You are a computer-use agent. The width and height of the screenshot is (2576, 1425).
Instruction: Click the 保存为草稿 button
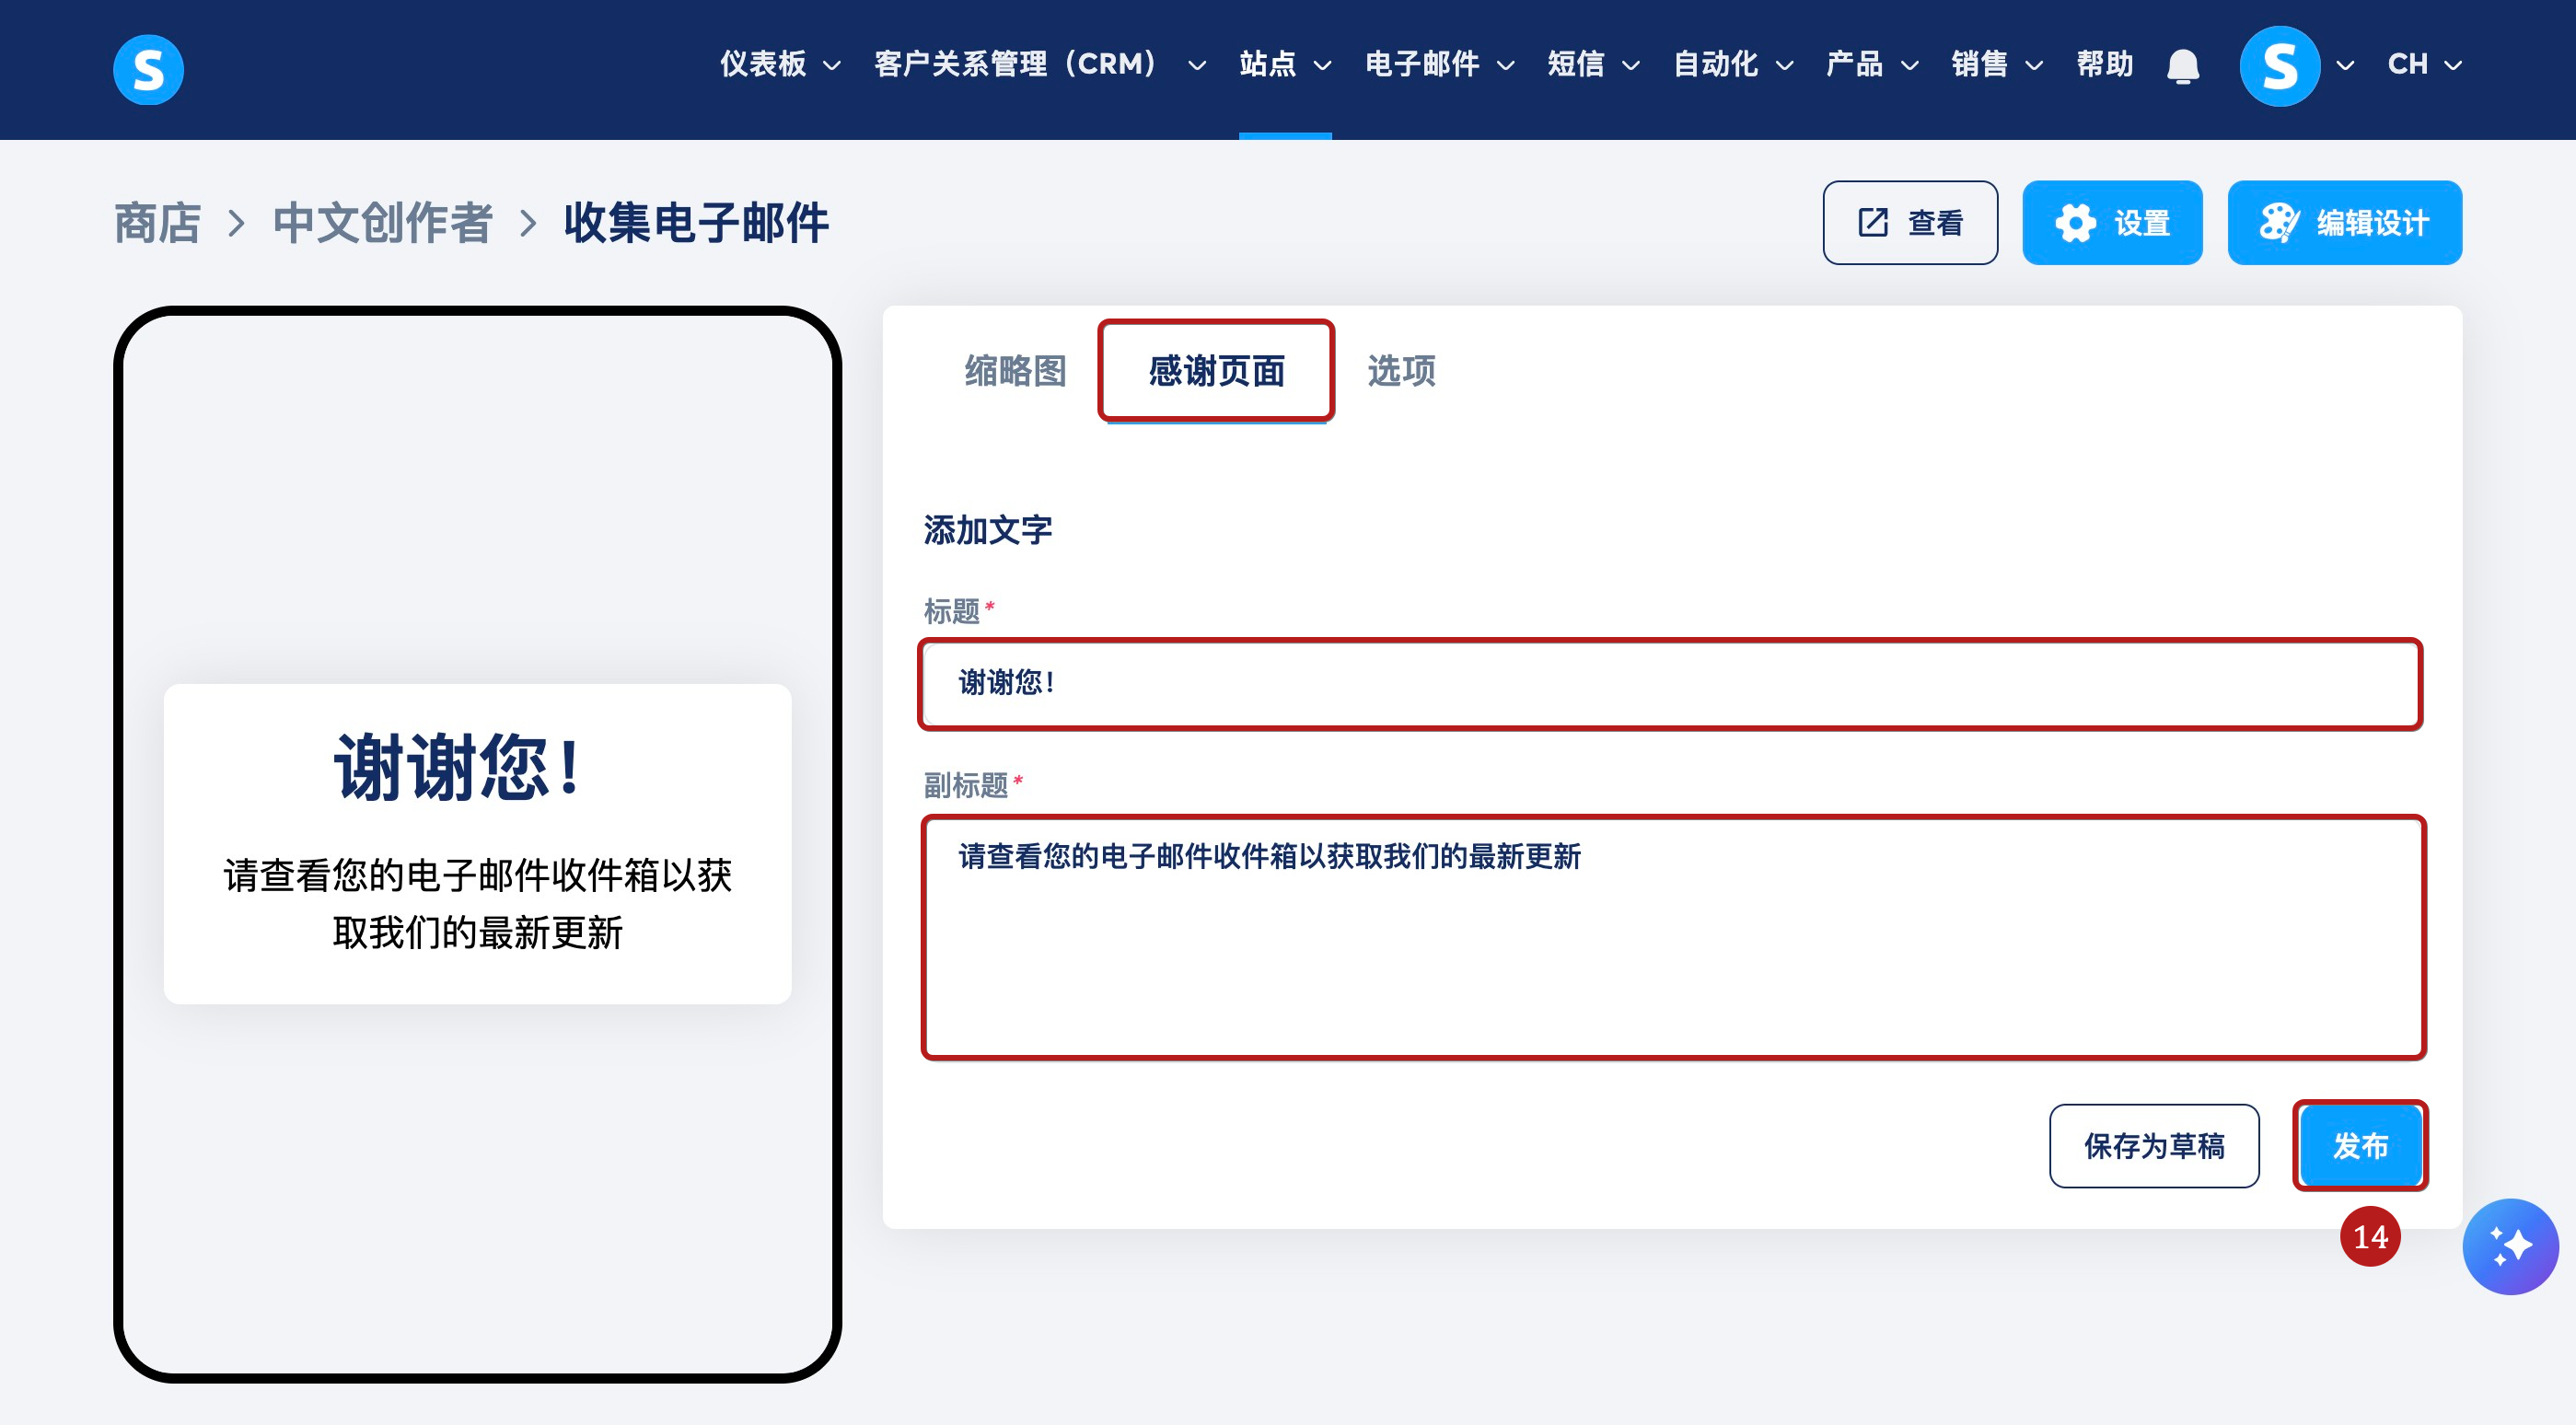[2153, 1145]
